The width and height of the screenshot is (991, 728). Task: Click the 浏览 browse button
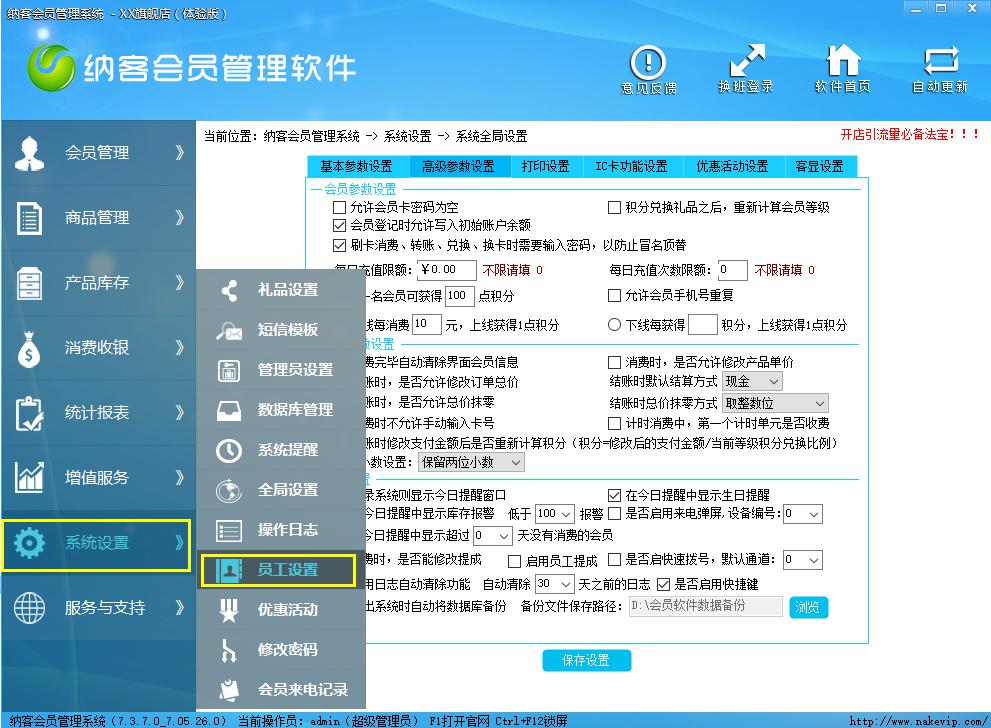[x=808, y=607]
